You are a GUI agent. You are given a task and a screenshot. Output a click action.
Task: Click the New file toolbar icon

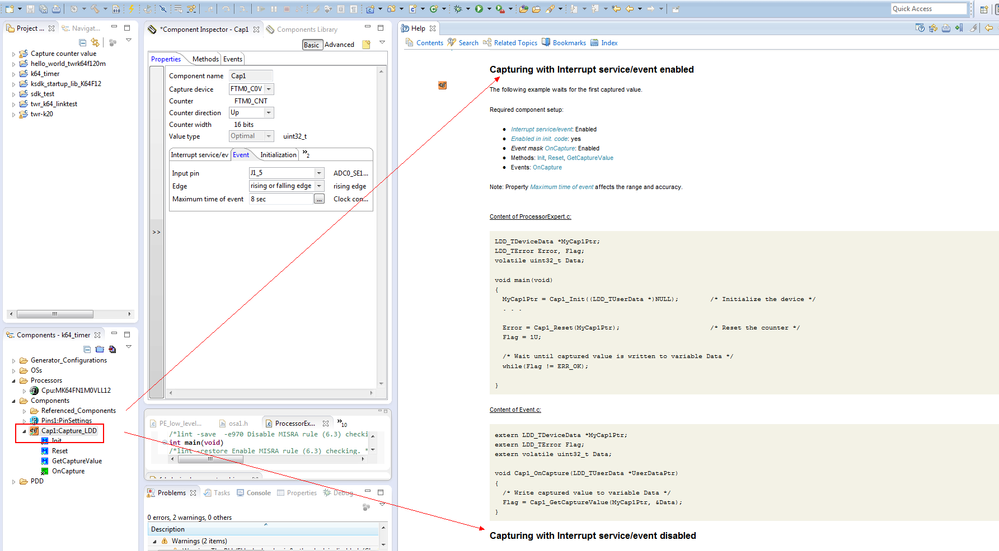[x=10, y=9]
